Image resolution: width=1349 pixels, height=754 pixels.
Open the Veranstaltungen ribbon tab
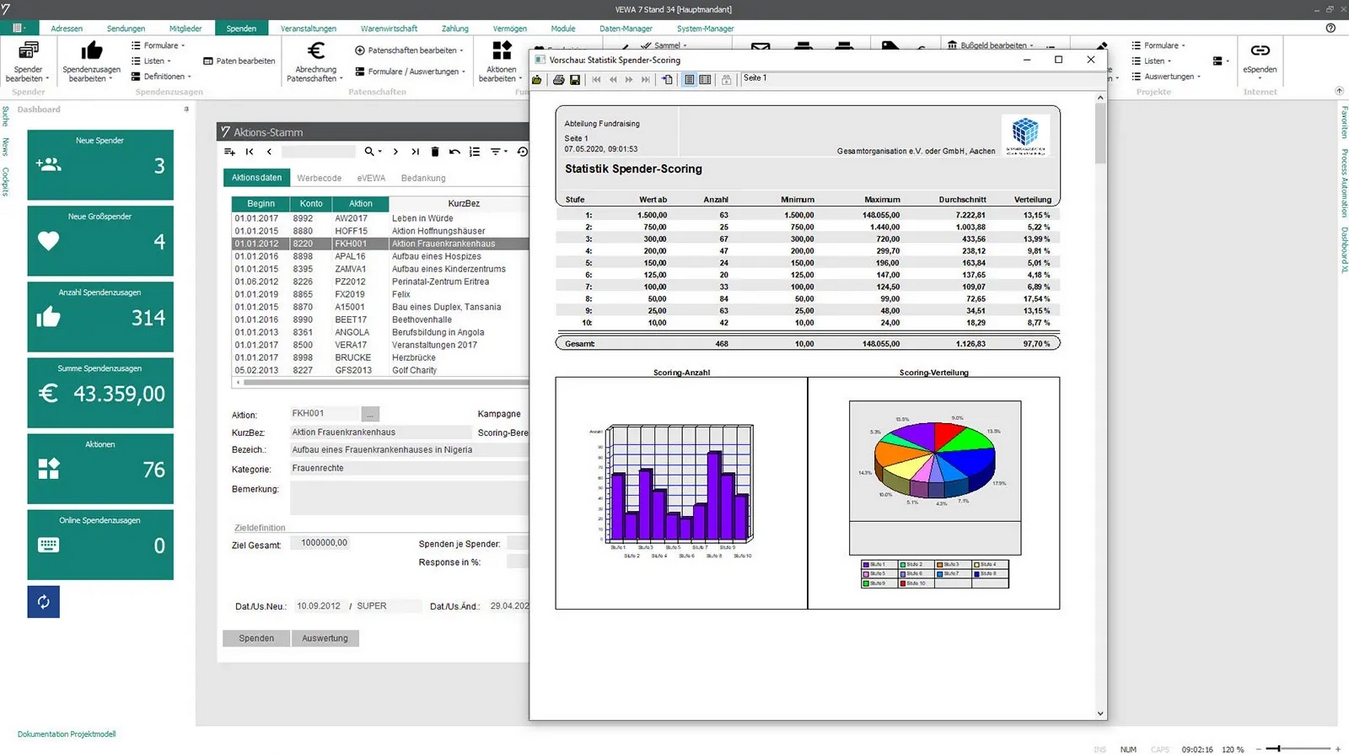309,28
